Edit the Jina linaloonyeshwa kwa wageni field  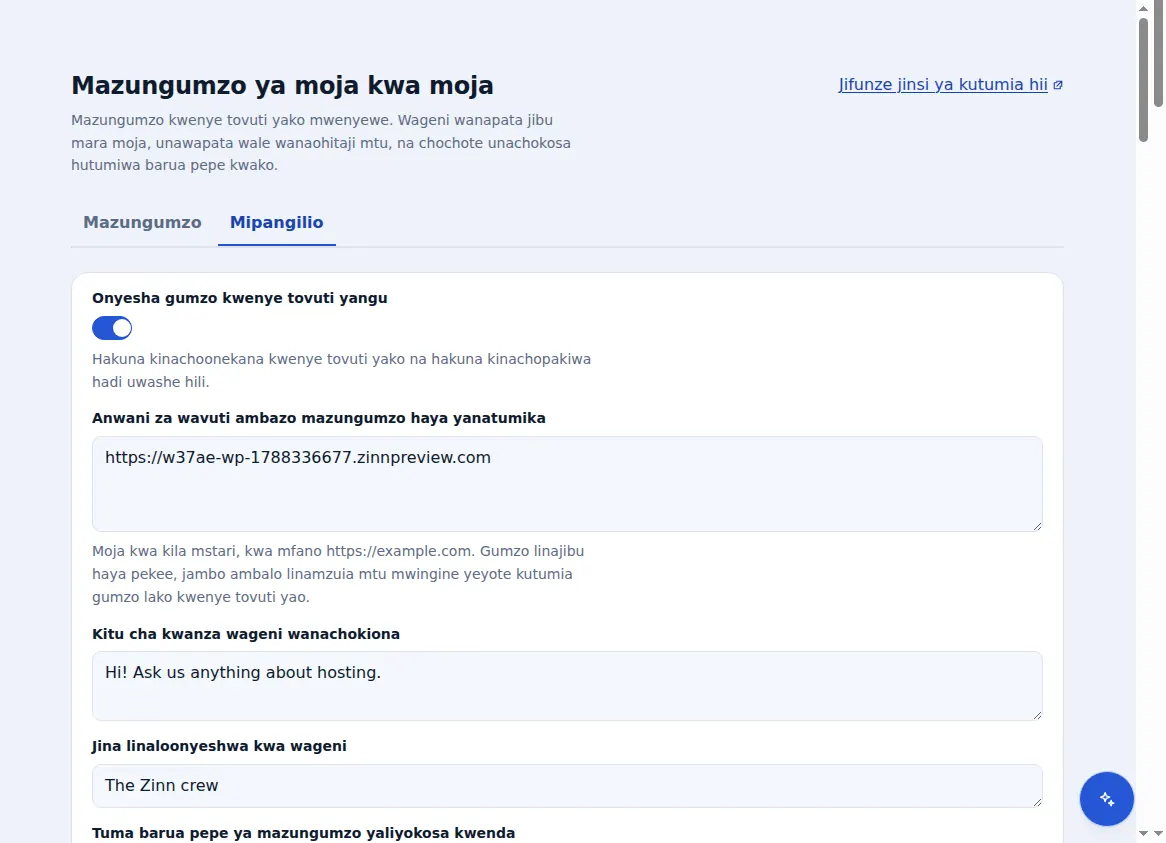tap(567, 786)
